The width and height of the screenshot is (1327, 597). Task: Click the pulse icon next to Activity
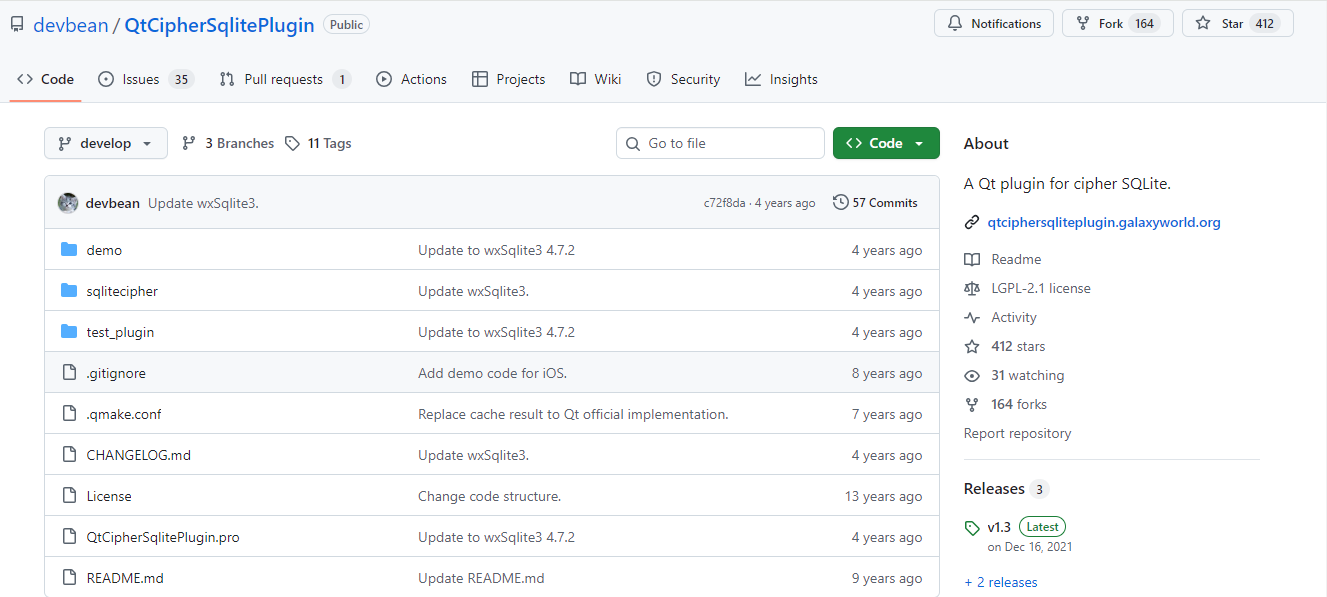(972, 317)
